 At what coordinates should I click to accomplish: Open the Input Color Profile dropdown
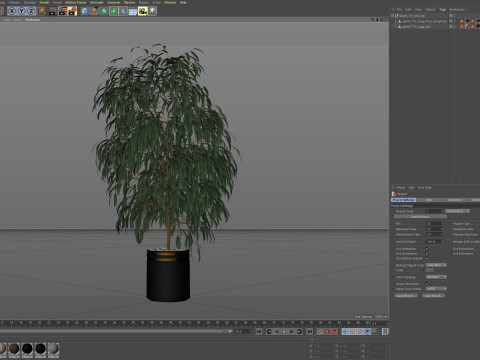436,288
